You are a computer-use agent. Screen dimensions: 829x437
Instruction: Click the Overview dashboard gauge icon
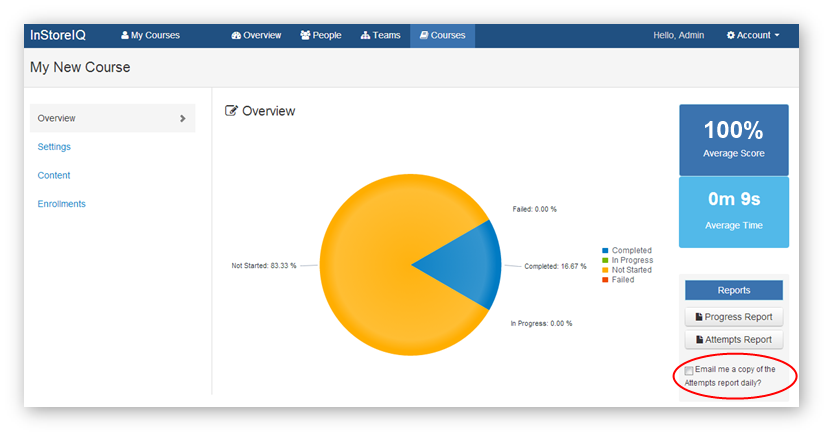click(x=236, y=35)
